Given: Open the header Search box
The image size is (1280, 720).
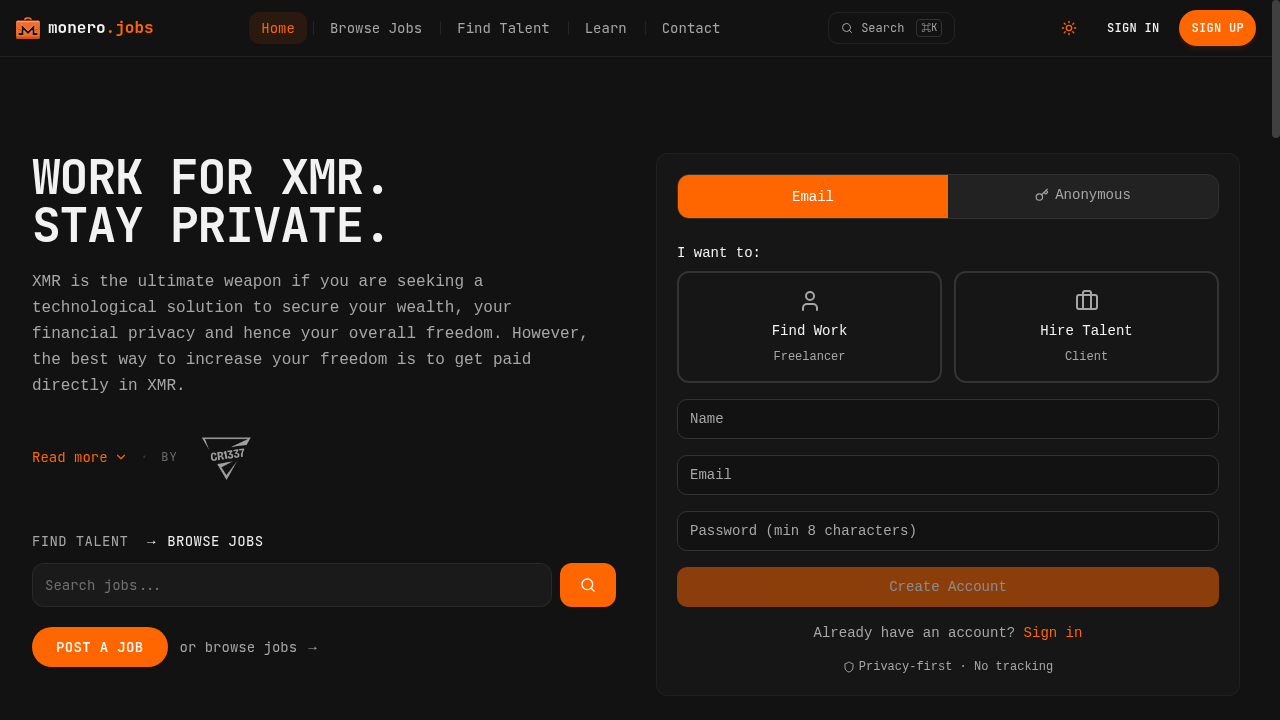Looking at the screenshot, I should (891, 28).
